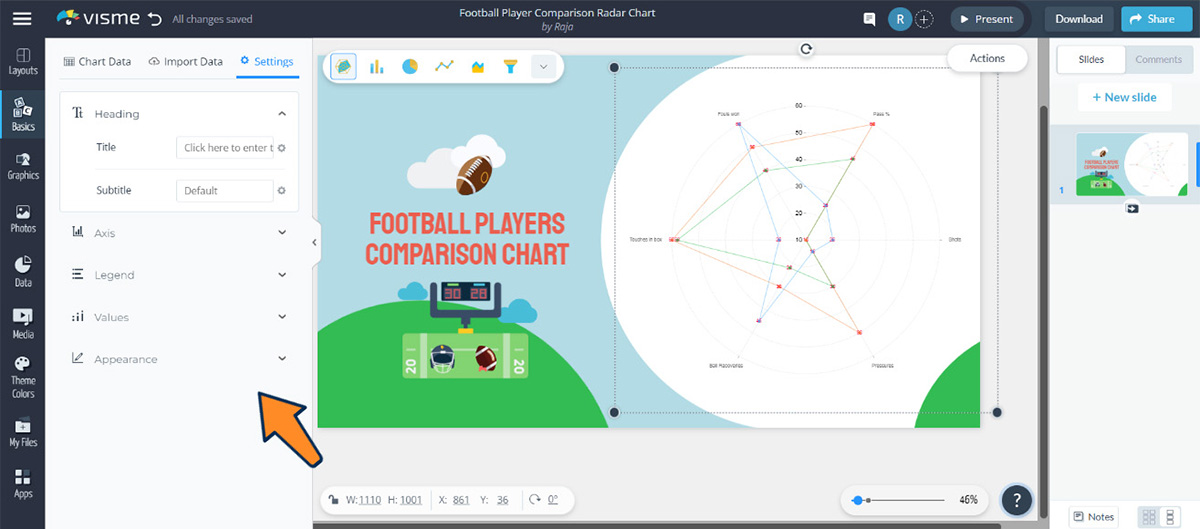
Task: Click the undo arrow icon
Action: [153, 19]
